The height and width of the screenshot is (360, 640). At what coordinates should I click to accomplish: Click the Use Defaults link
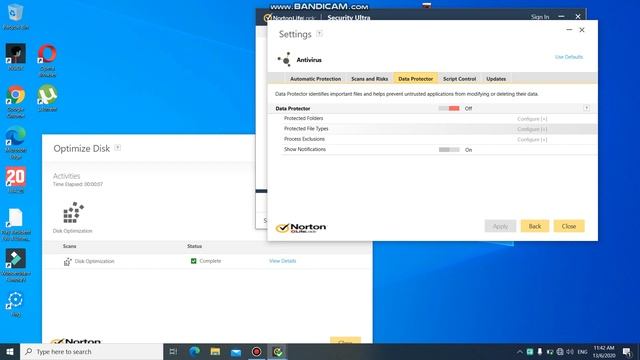569,57
